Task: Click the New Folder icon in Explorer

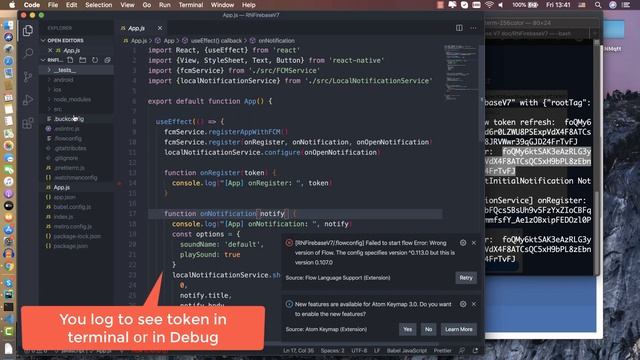Action: pos(82,60)
